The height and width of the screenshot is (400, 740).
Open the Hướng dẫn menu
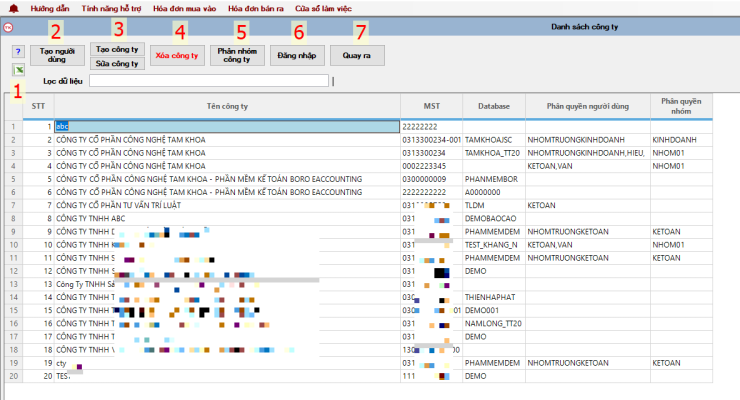pyautogui.click(x=50, y=8)
